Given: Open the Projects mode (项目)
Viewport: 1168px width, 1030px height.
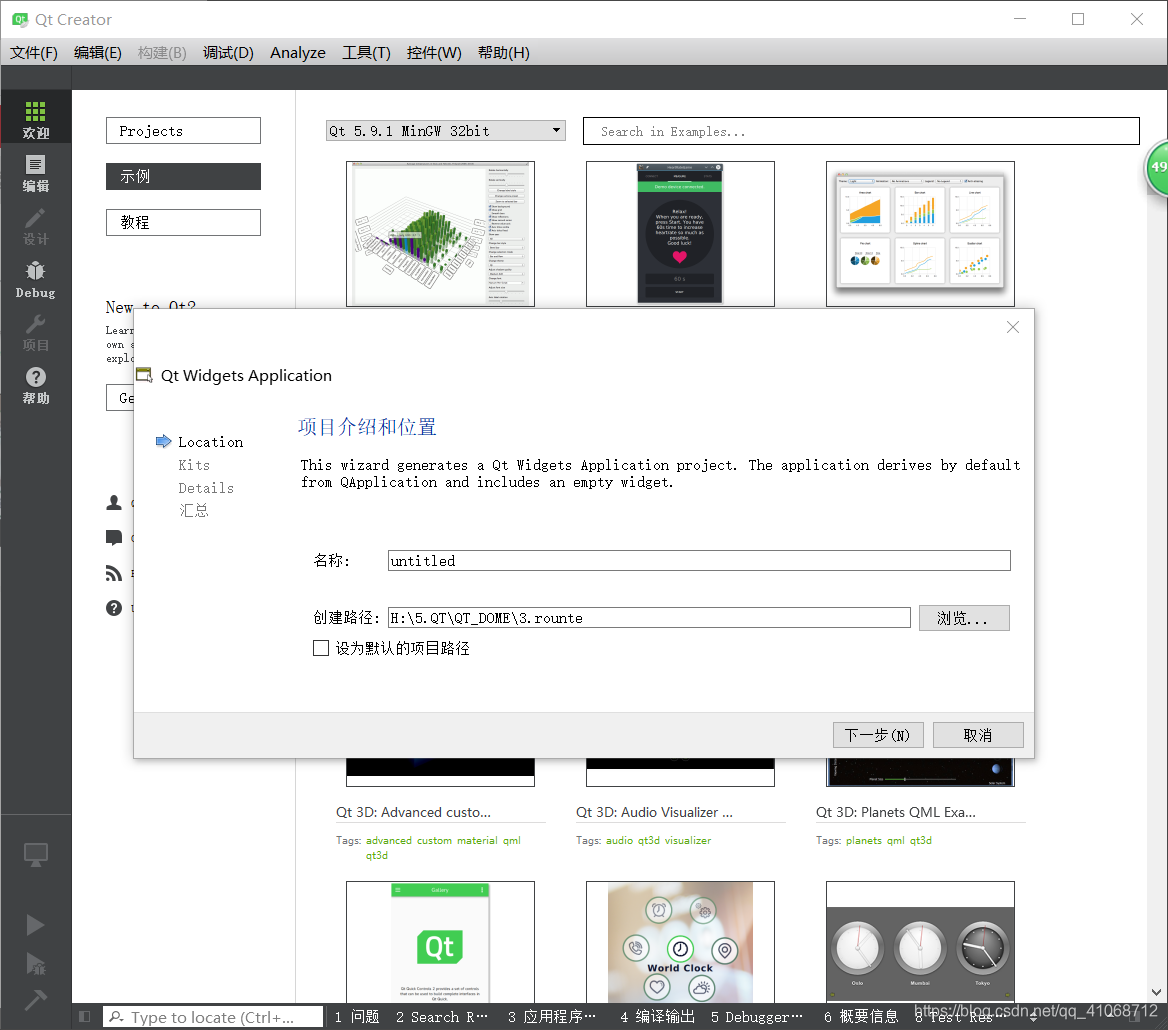Looking at the screenshot, I should click(36, 333).
